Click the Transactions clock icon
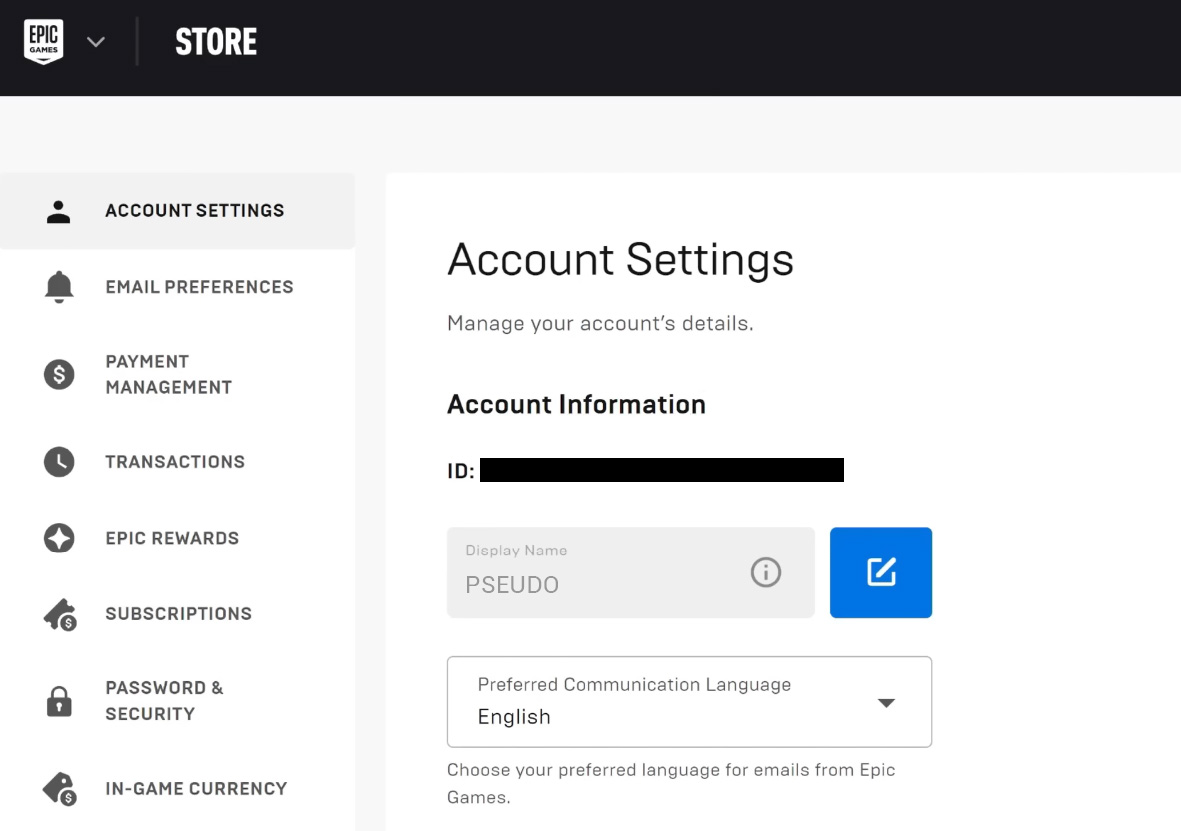This screenshot has width=1181, height=831. coord(59,462)
